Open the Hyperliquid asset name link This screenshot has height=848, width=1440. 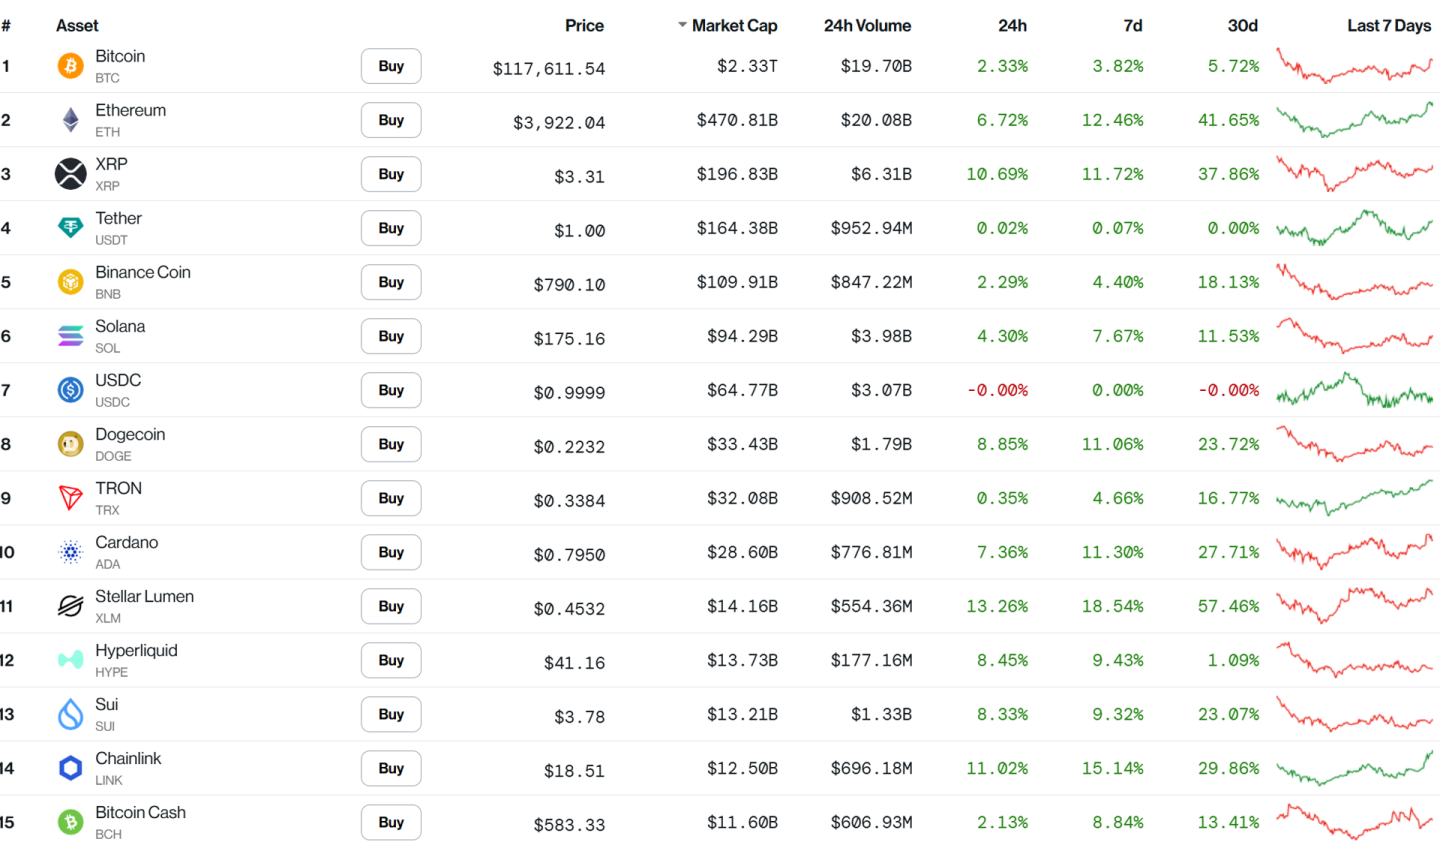coord(136,650)
